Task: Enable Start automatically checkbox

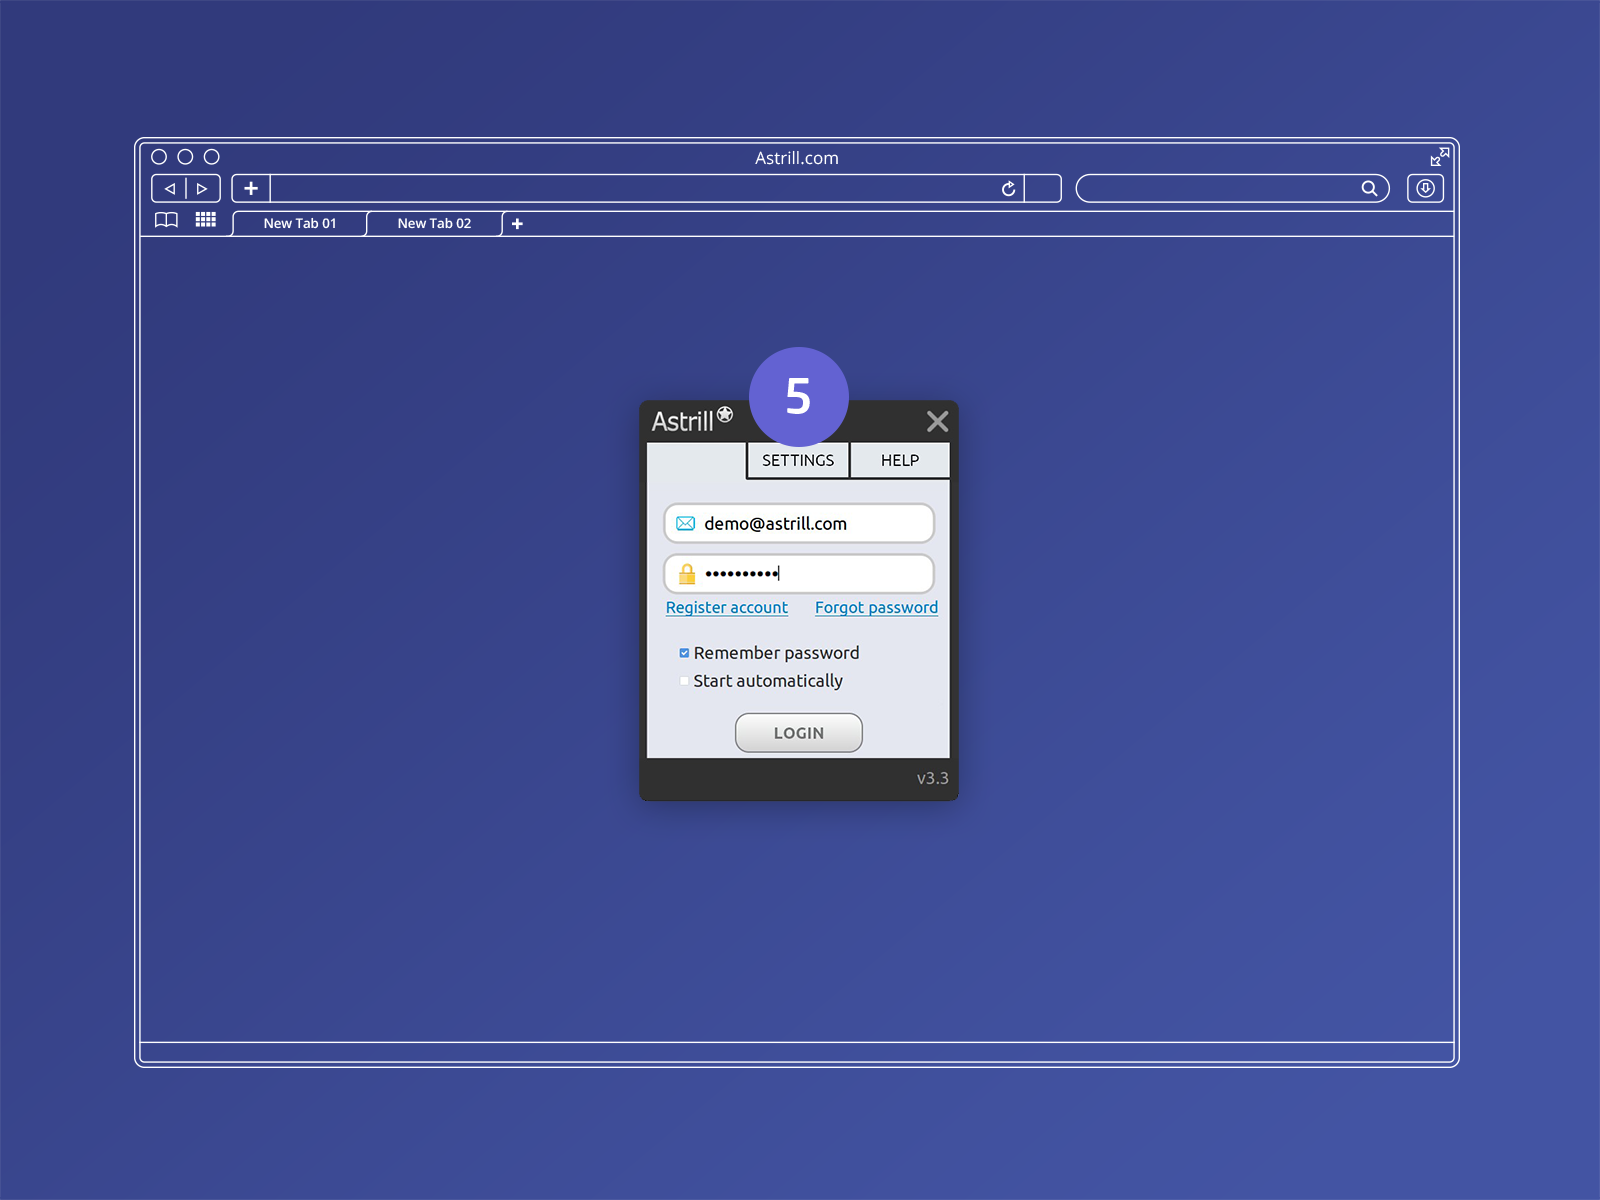Action: point(684,681)
